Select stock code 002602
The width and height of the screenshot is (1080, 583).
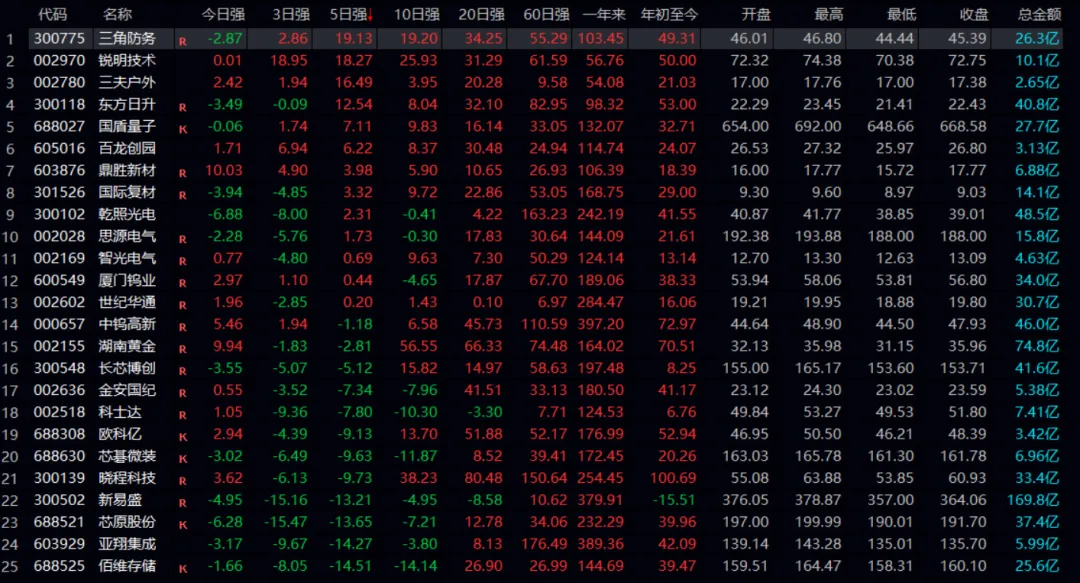click(59, 303)
